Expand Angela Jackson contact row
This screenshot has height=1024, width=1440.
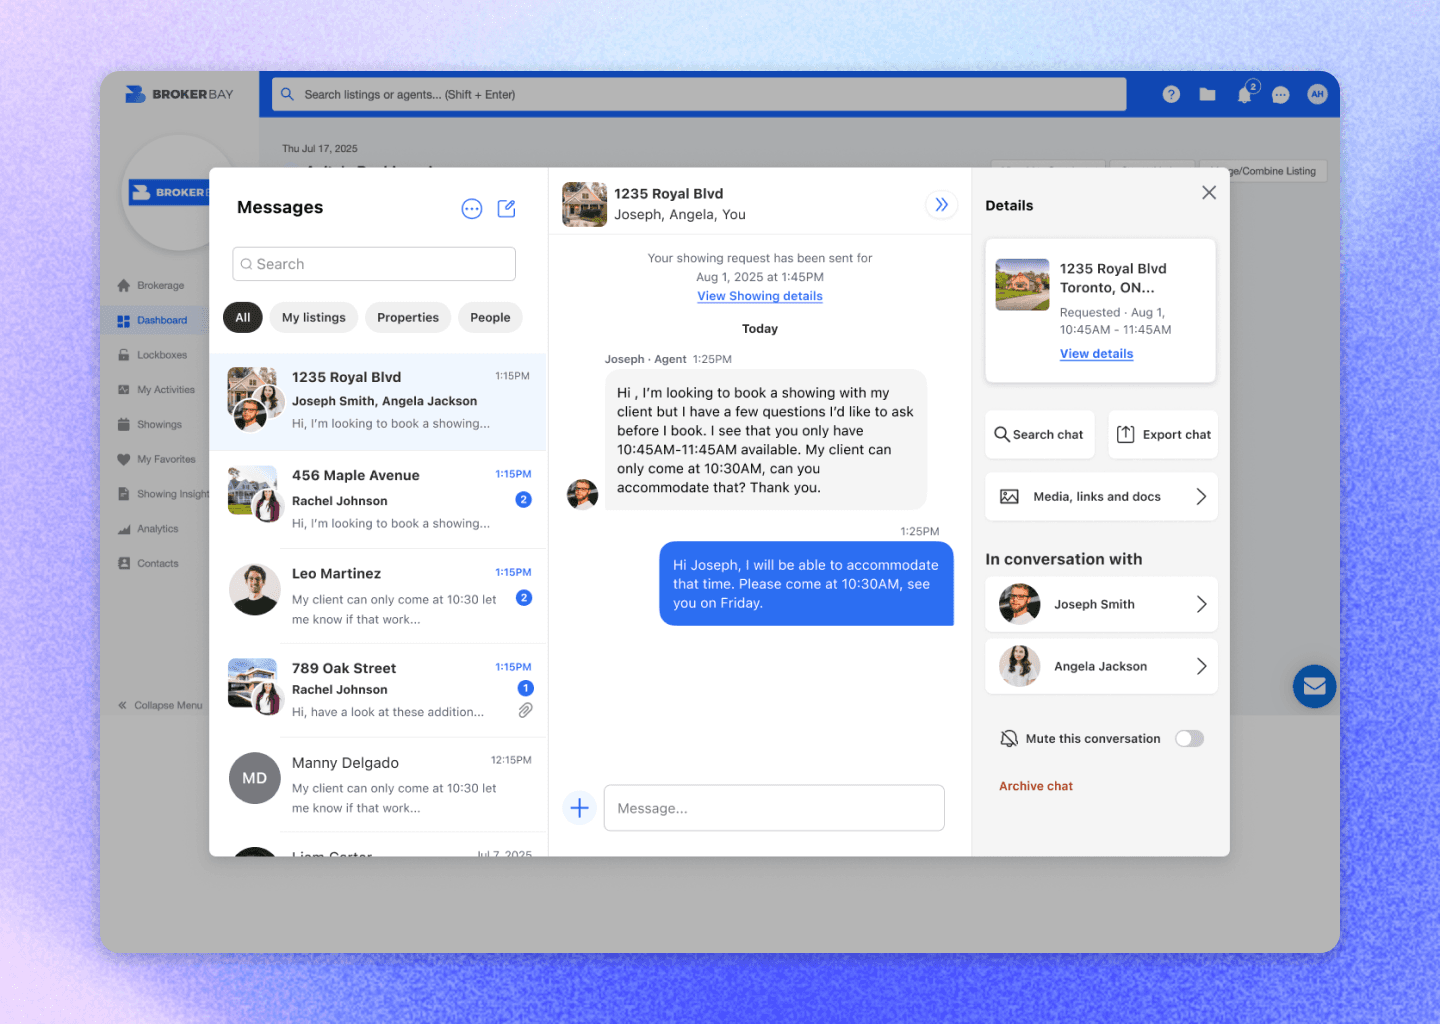click(1101, 666)
